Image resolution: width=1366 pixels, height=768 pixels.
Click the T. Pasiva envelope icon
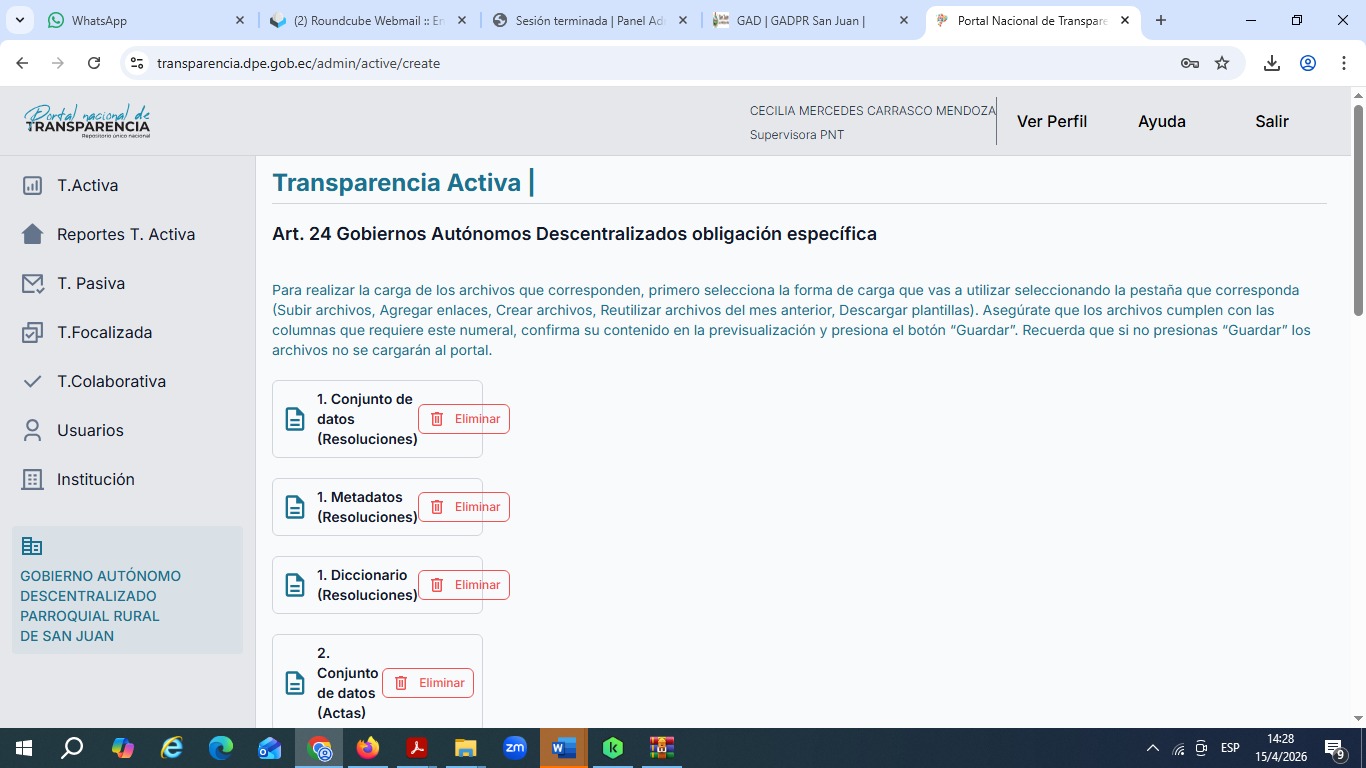tap(32, 283)
